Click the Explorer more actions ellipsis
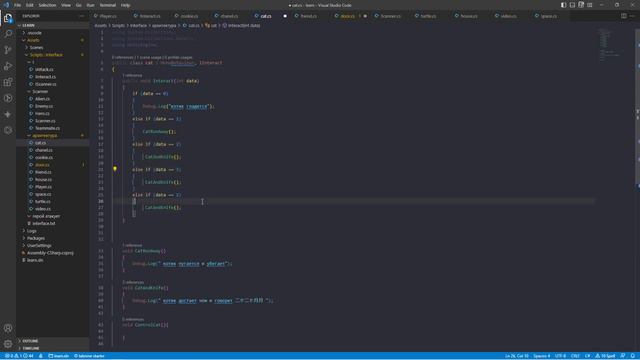The width and height of the screenshot is (640, 360). coord(82,16)
